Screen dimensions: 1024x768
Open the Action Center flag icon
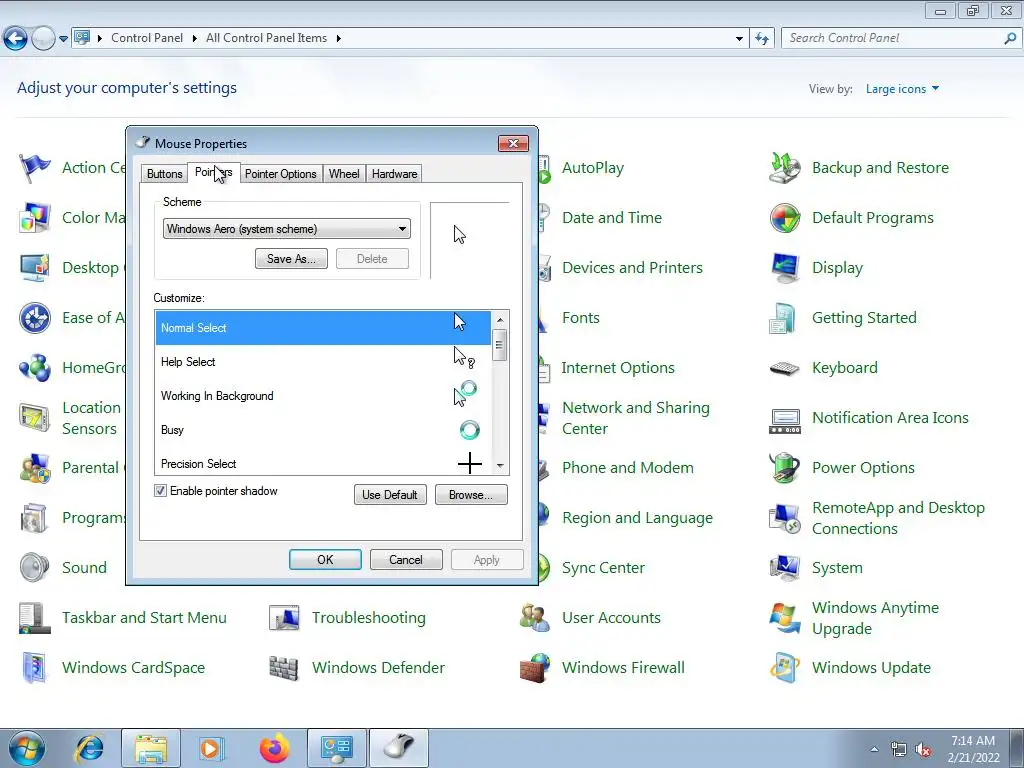[35, 168]
